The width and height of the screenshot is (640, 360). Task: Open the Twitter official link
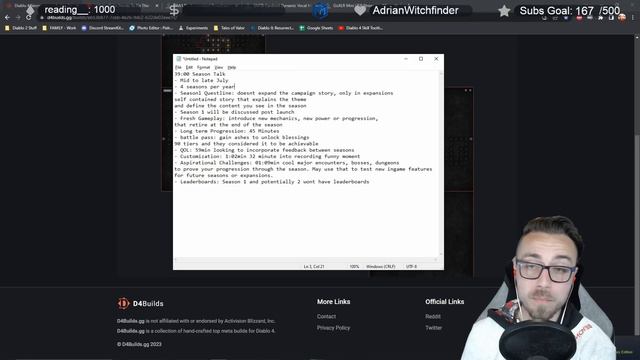coord(433,328)
